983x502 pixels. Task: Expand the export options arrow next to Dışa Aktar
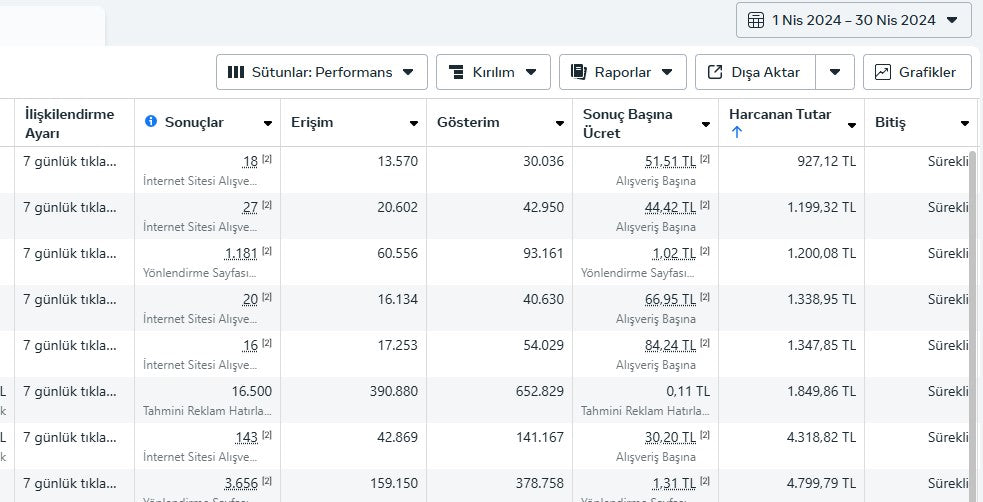(835, 72)
